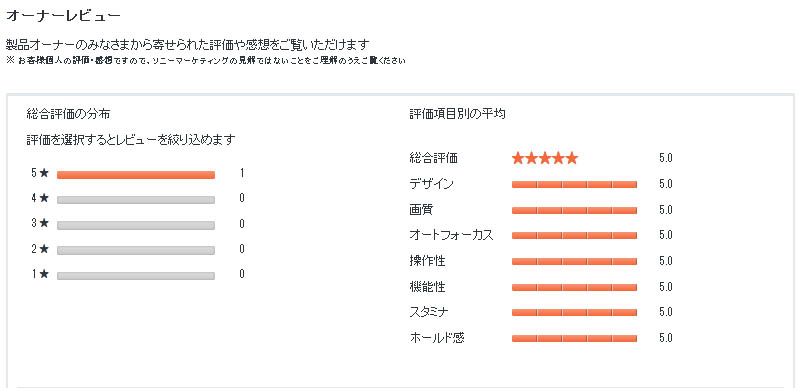Viewport: 800px width, 388px height.
Task: Filter reviews by the 4-star bar
Action: pyautogui.click(x=136, y=200)
